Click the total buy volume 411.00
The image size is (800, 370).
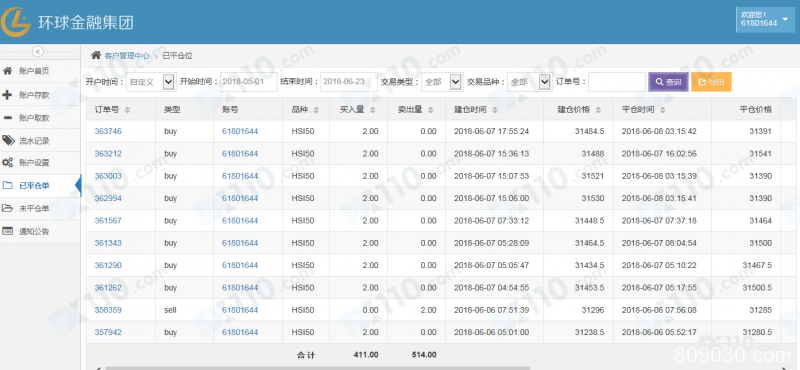pyautogui.click(x=366, y=355)
